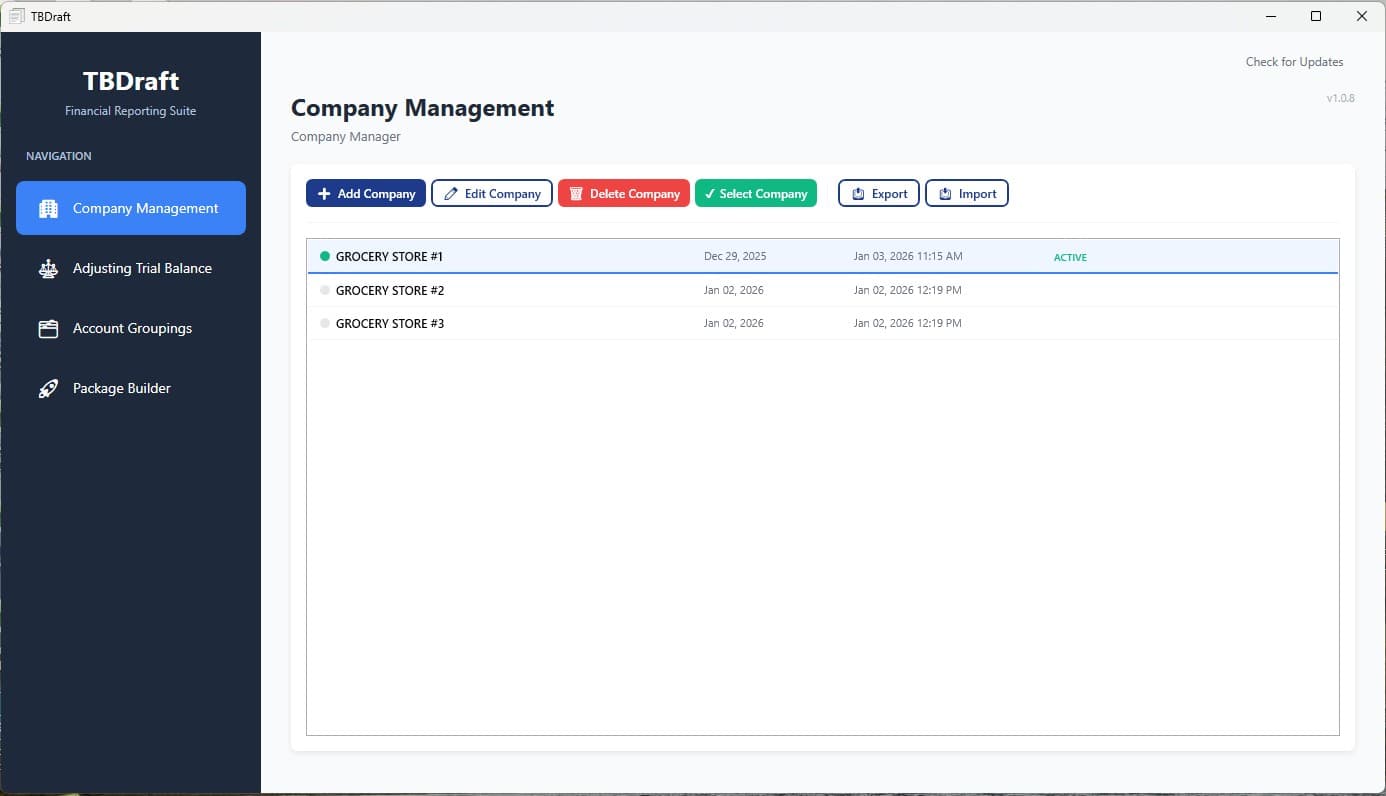Image resolution: width=1386 pixels, height=796 pixels.
Task: Check for Updates link
Action: point(1294,62)
